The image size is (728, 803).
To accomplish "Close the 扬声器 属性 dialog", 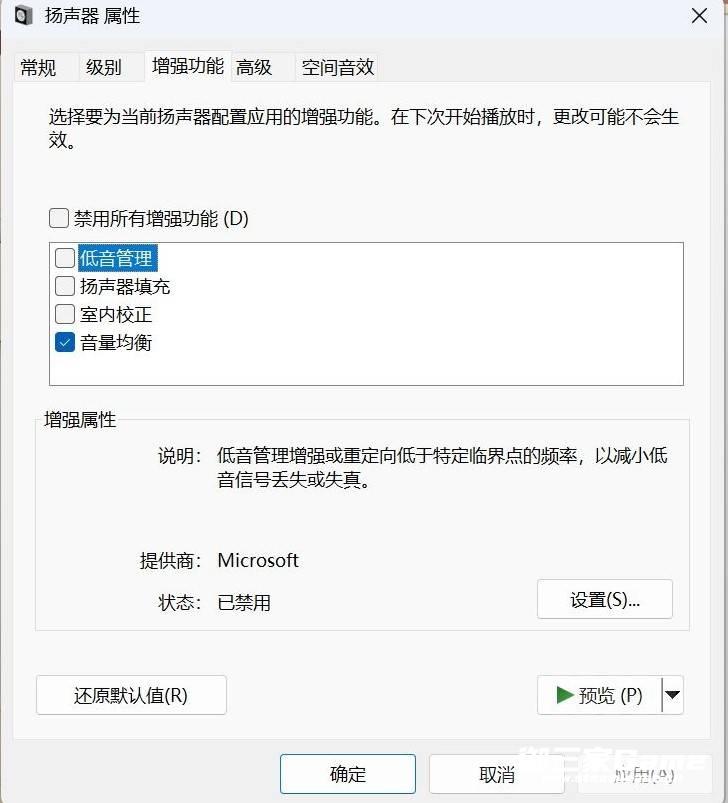I will pos(700,16).
